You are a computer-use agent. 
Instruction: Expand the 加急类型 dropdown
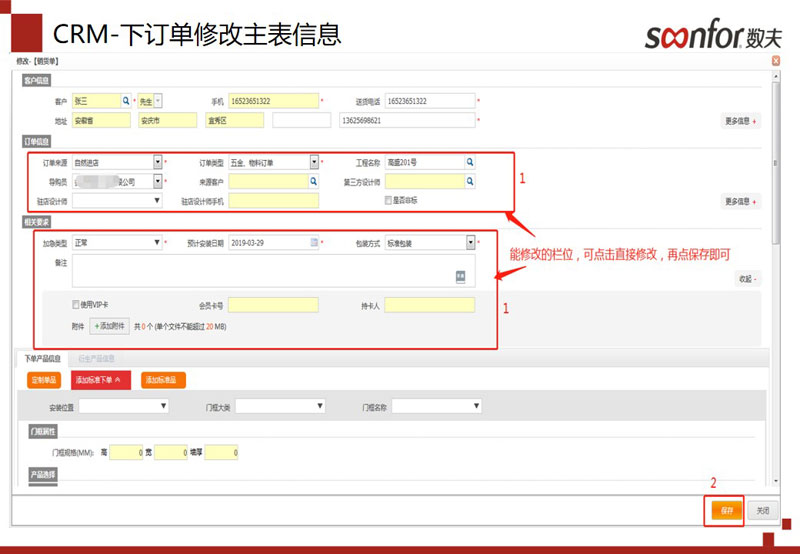(157, 243)
